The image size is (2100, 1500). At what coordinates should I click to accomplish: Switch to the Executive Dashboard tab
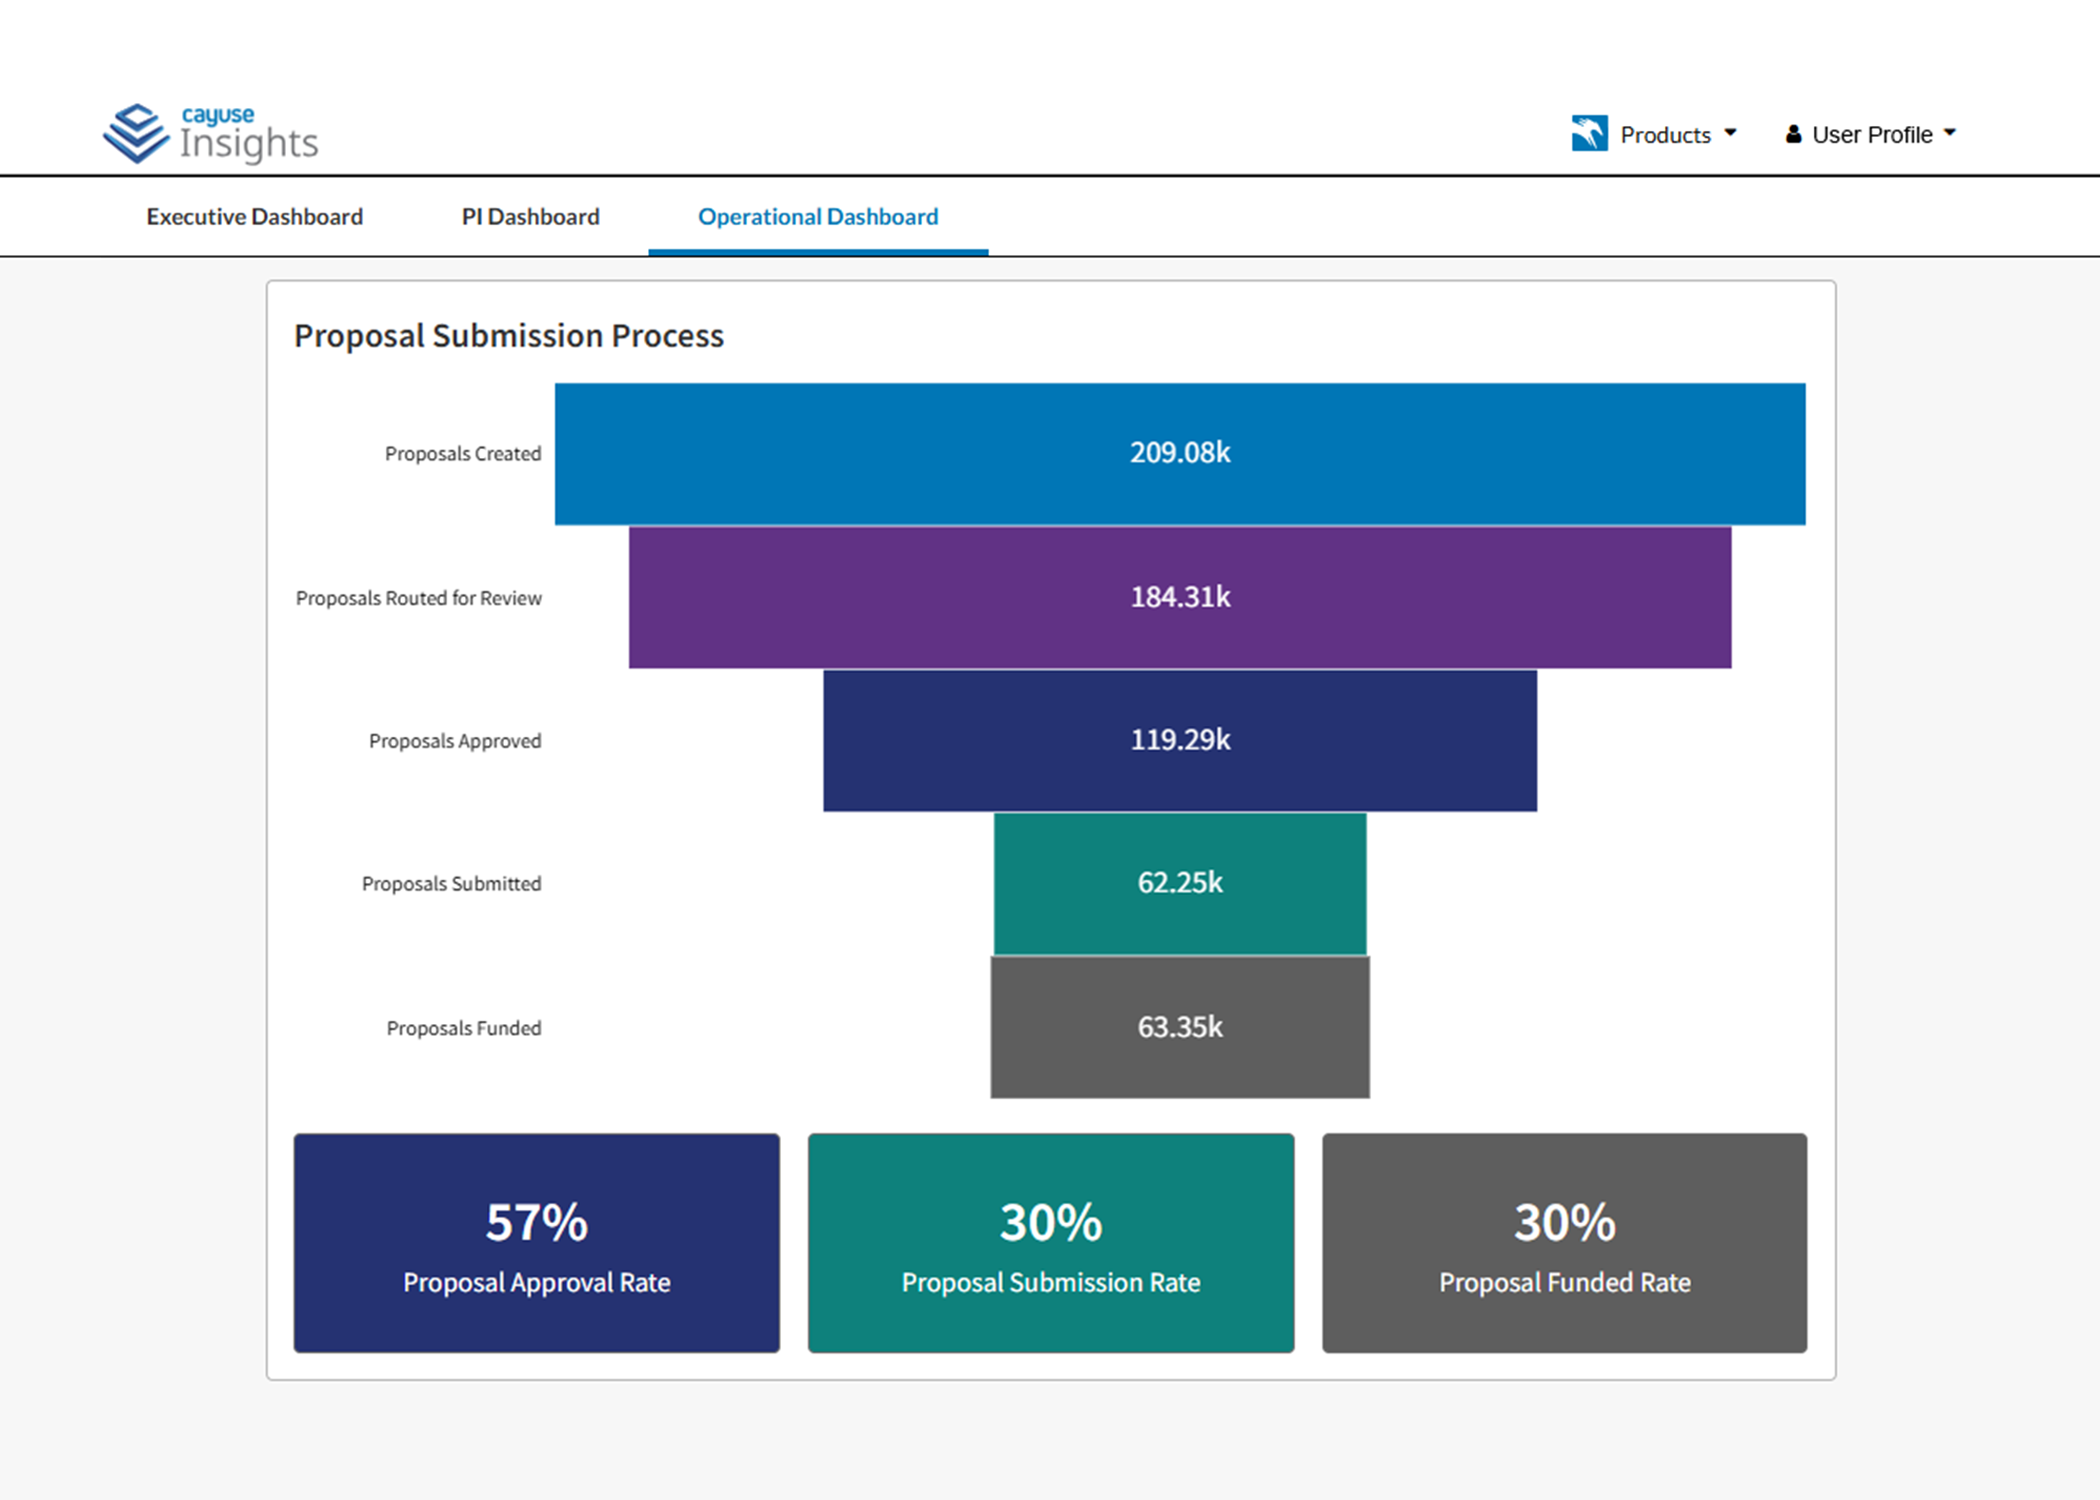pos(255,216)
